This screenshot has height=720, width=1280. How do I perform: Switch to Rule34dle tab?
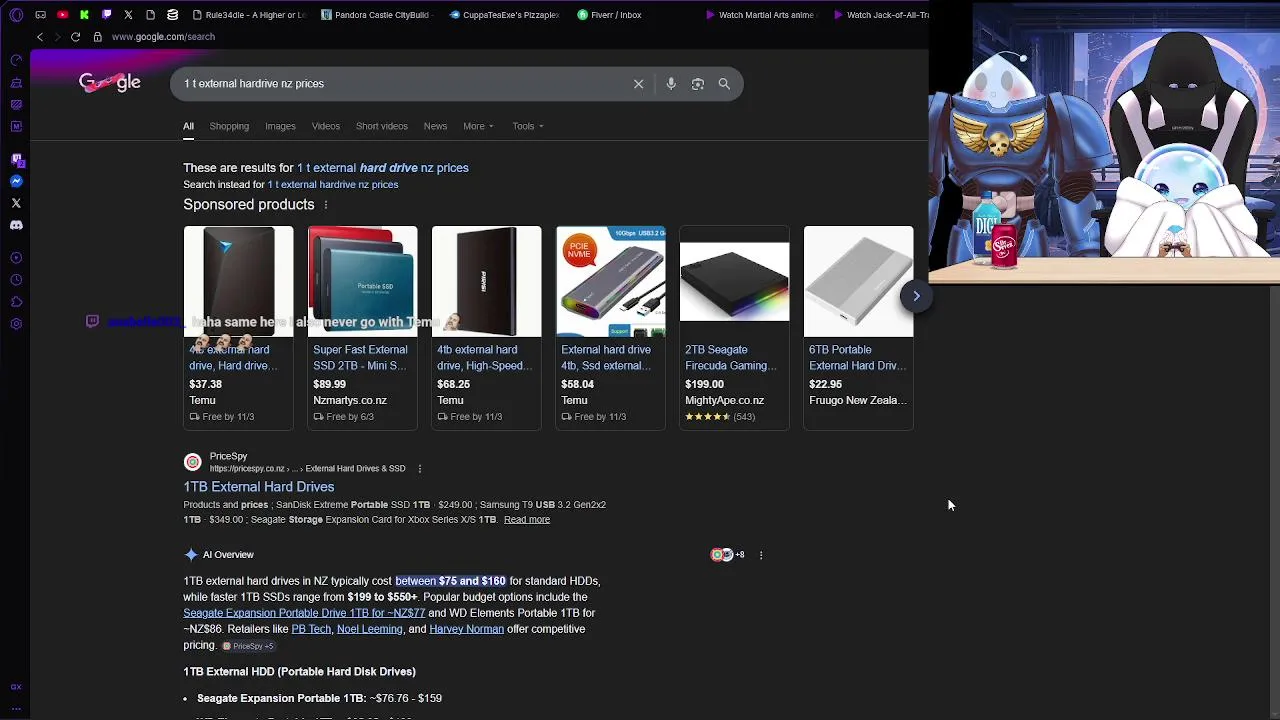pyautogui.click(x=248, y=15)
